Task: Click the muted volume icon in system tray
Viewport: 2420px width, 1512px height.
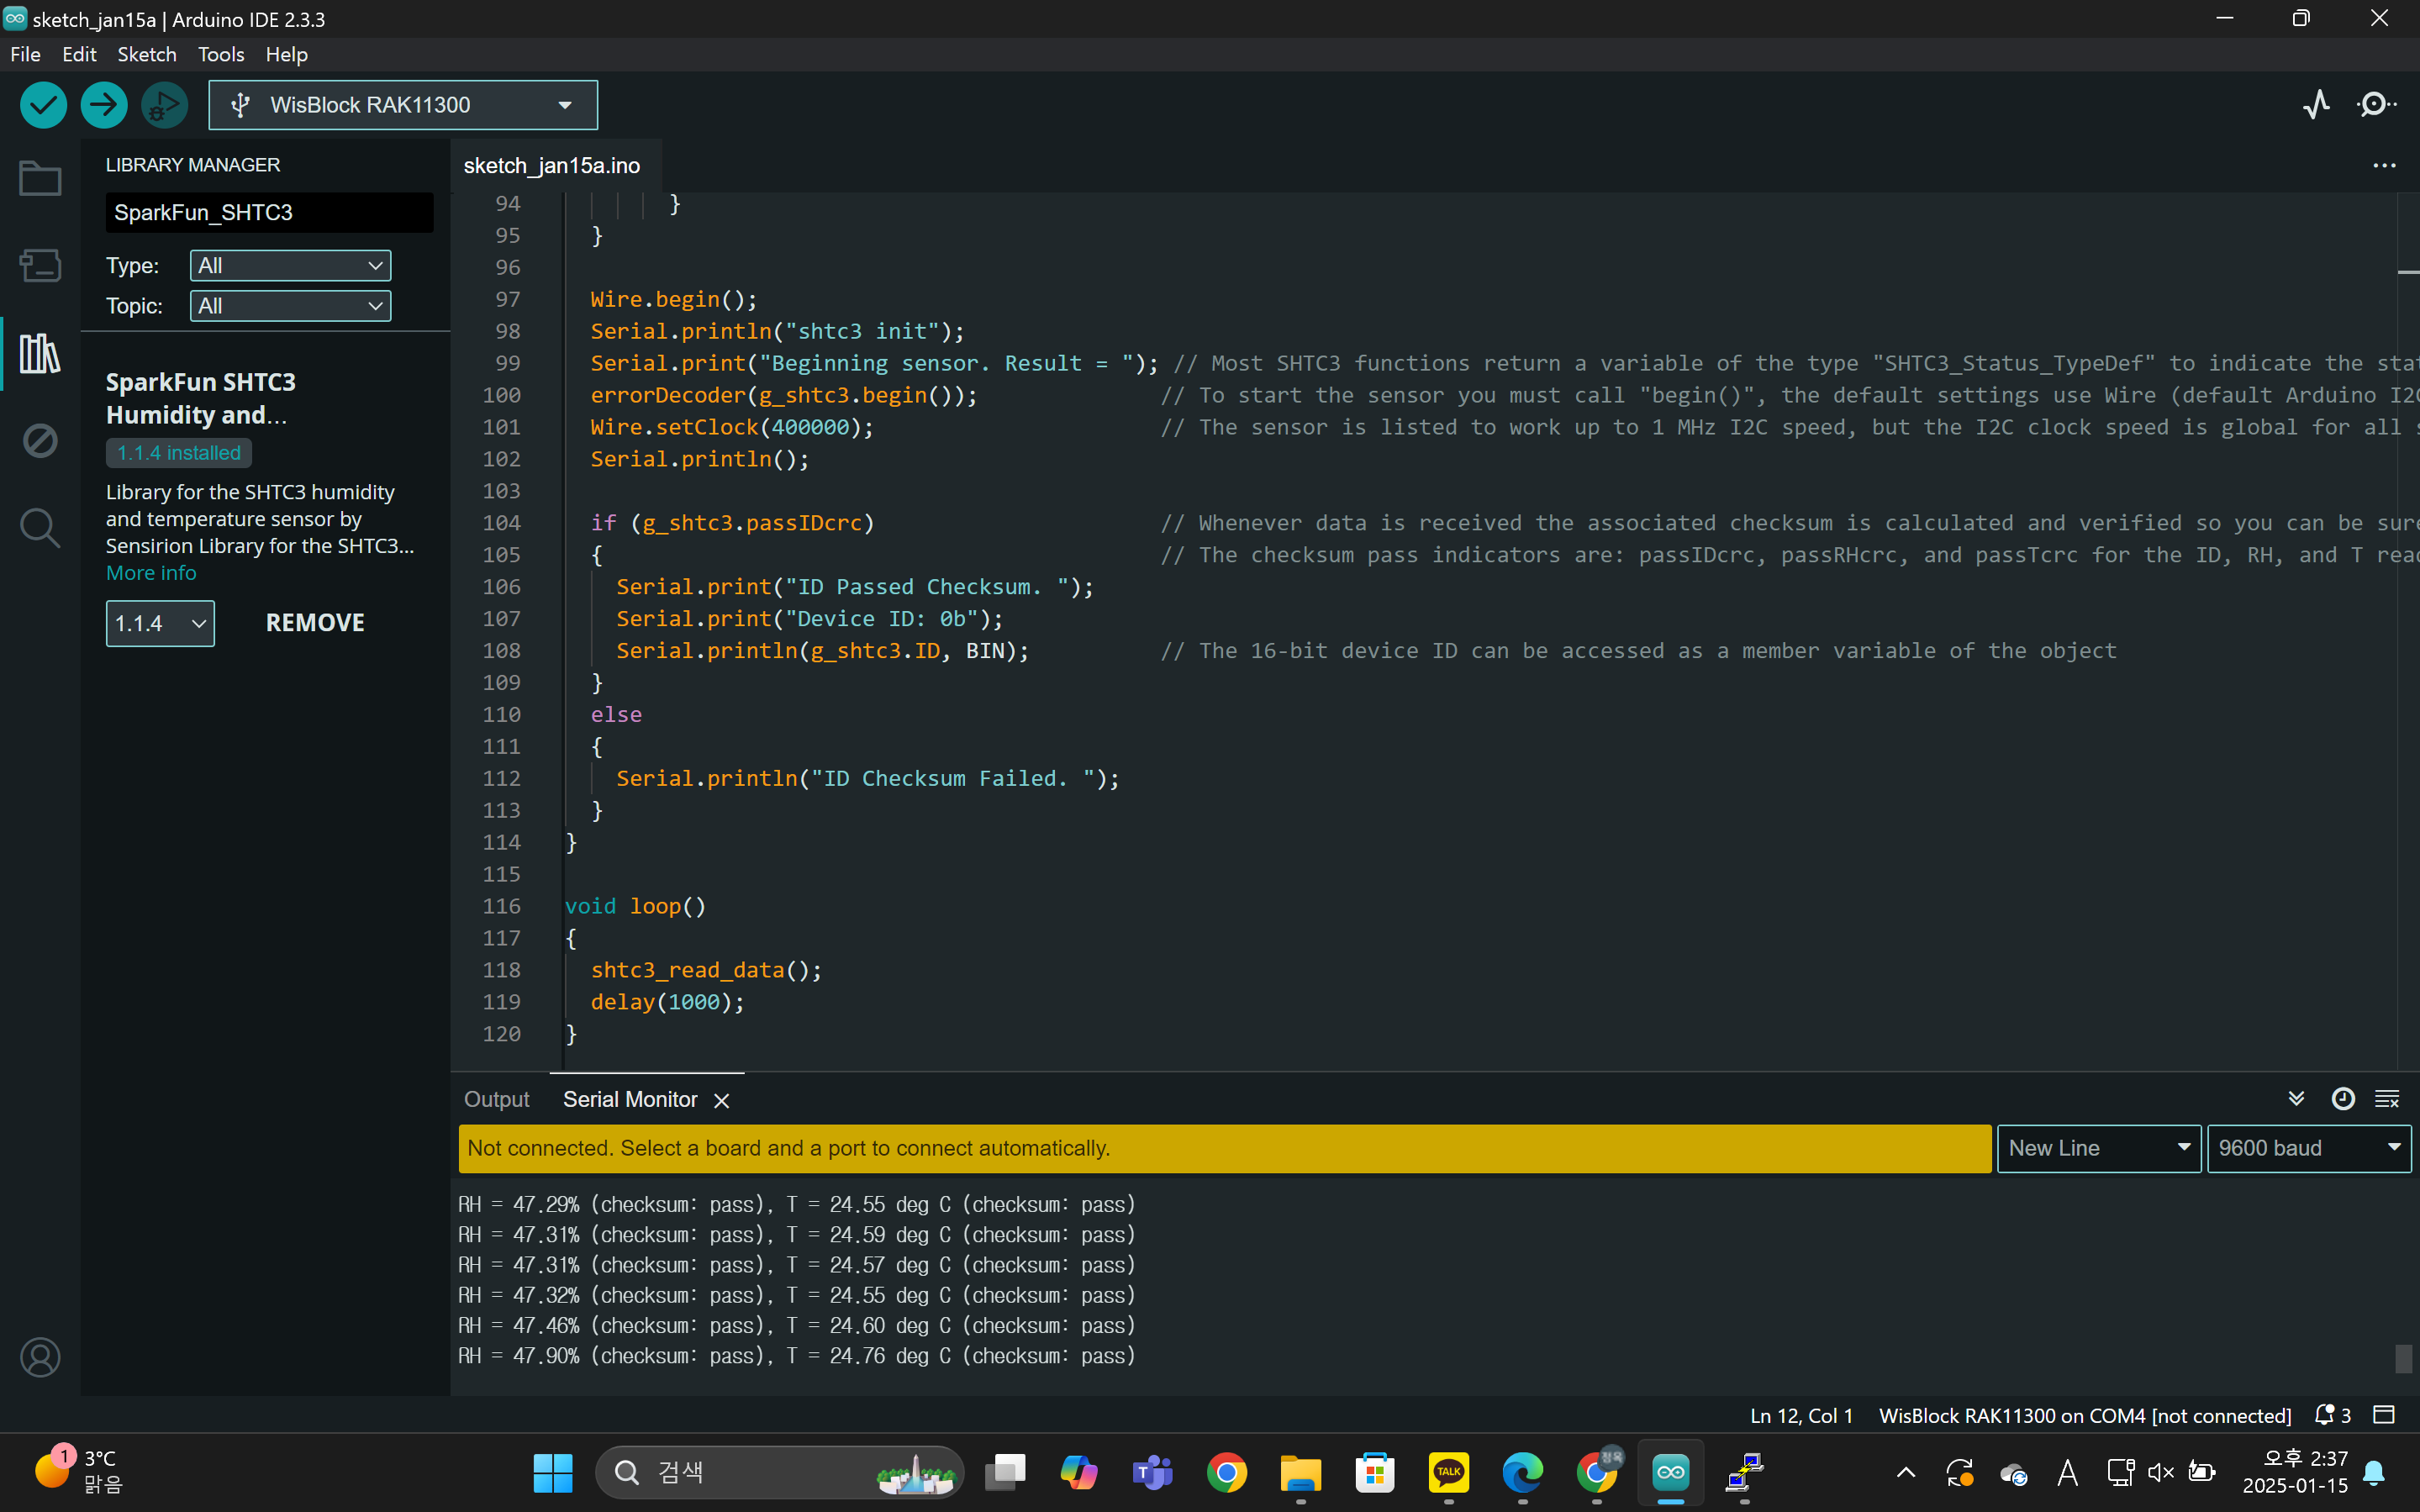Action: pyautogui.click(x=2160, y=1472)
